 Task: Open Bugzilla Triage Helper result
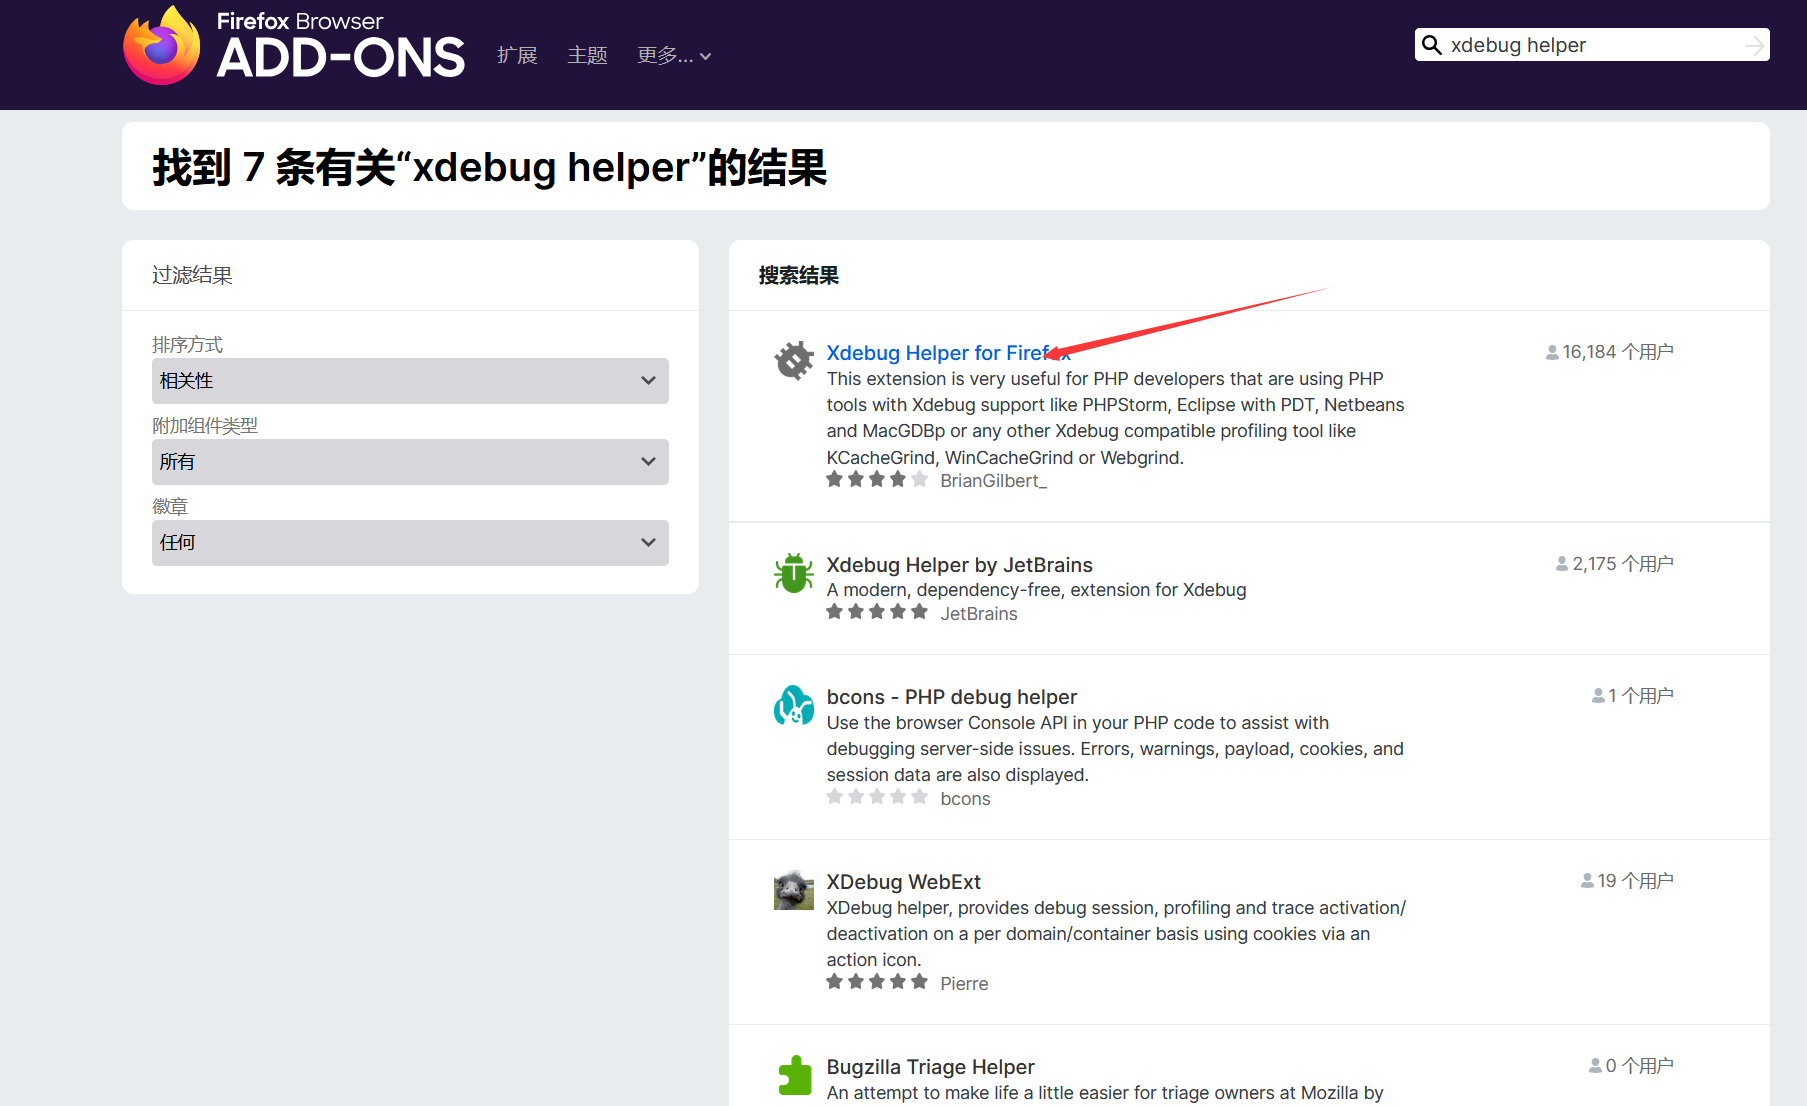click(x=930, y=1067)
